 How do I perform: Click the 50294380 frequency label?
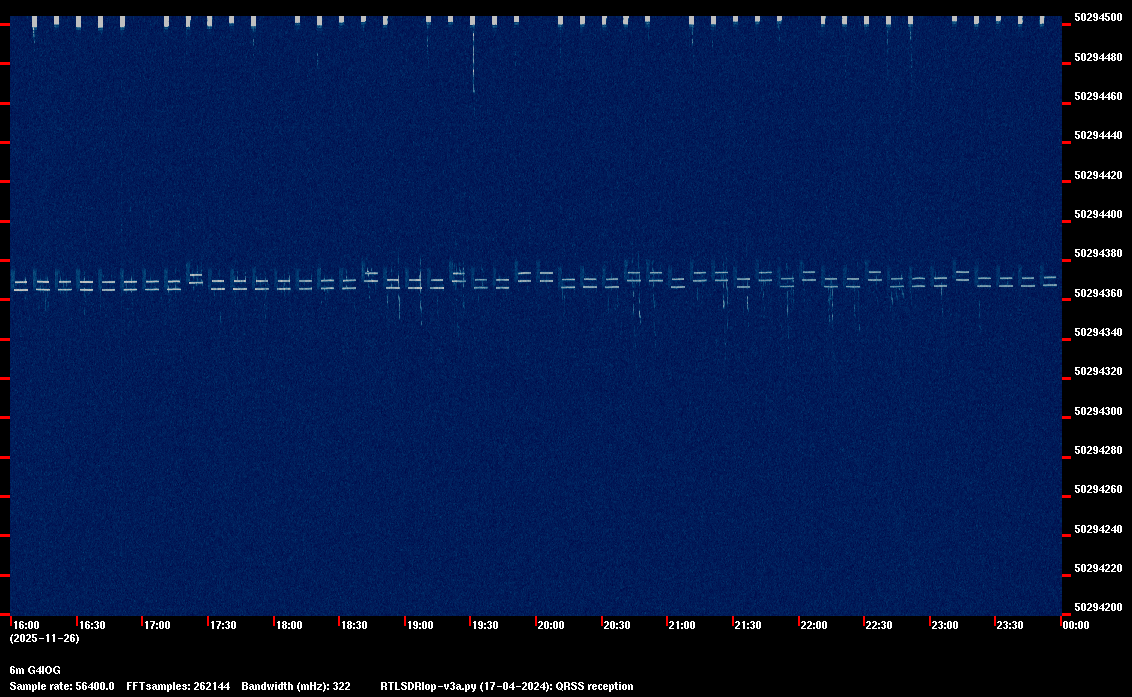pos(1098,254)
